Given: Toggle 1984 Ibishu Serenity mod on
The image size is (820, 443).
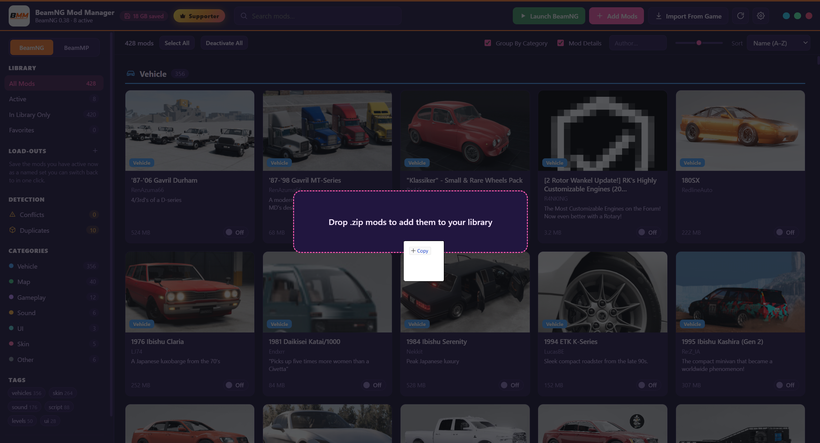Looking at the screenshot, I should coord(510,385).
